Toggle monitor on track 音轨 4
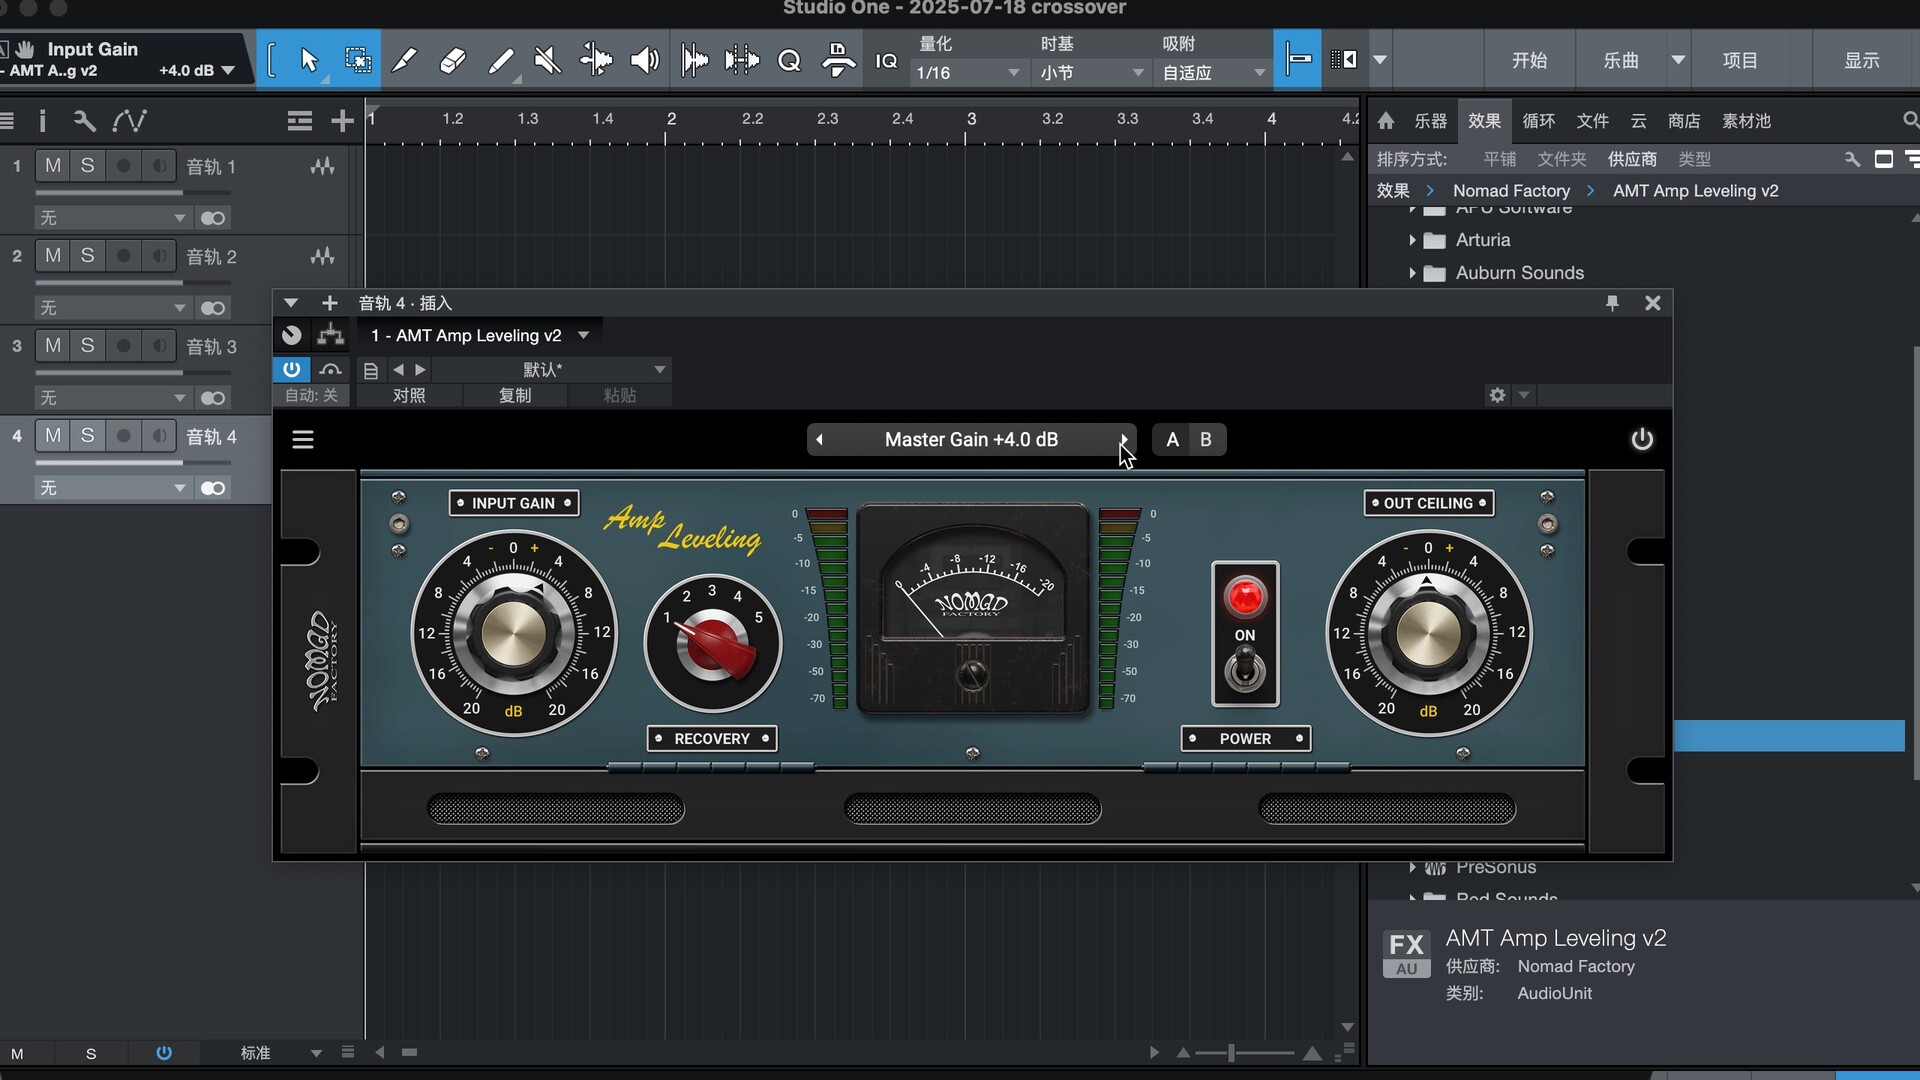The image size is (1920, 1080). point(159,435)
